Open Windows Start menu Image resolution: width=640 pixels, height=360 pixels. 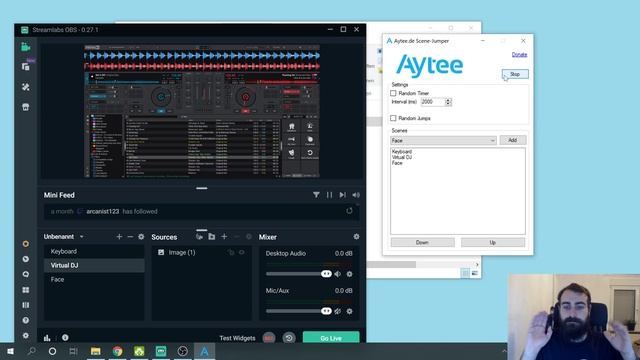(x=10, y=351)
